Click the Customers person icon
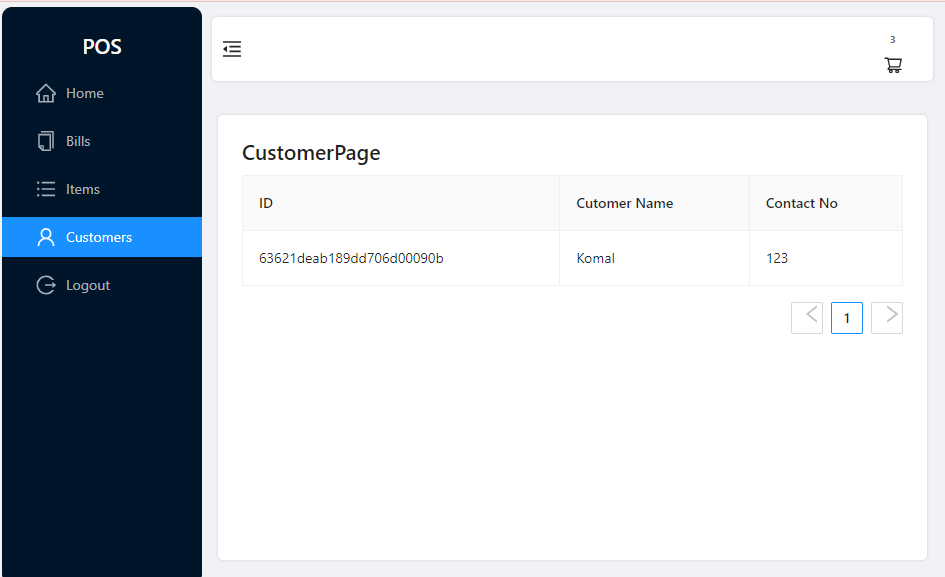The height and width of the screenshot is (577, 945). 46,237
